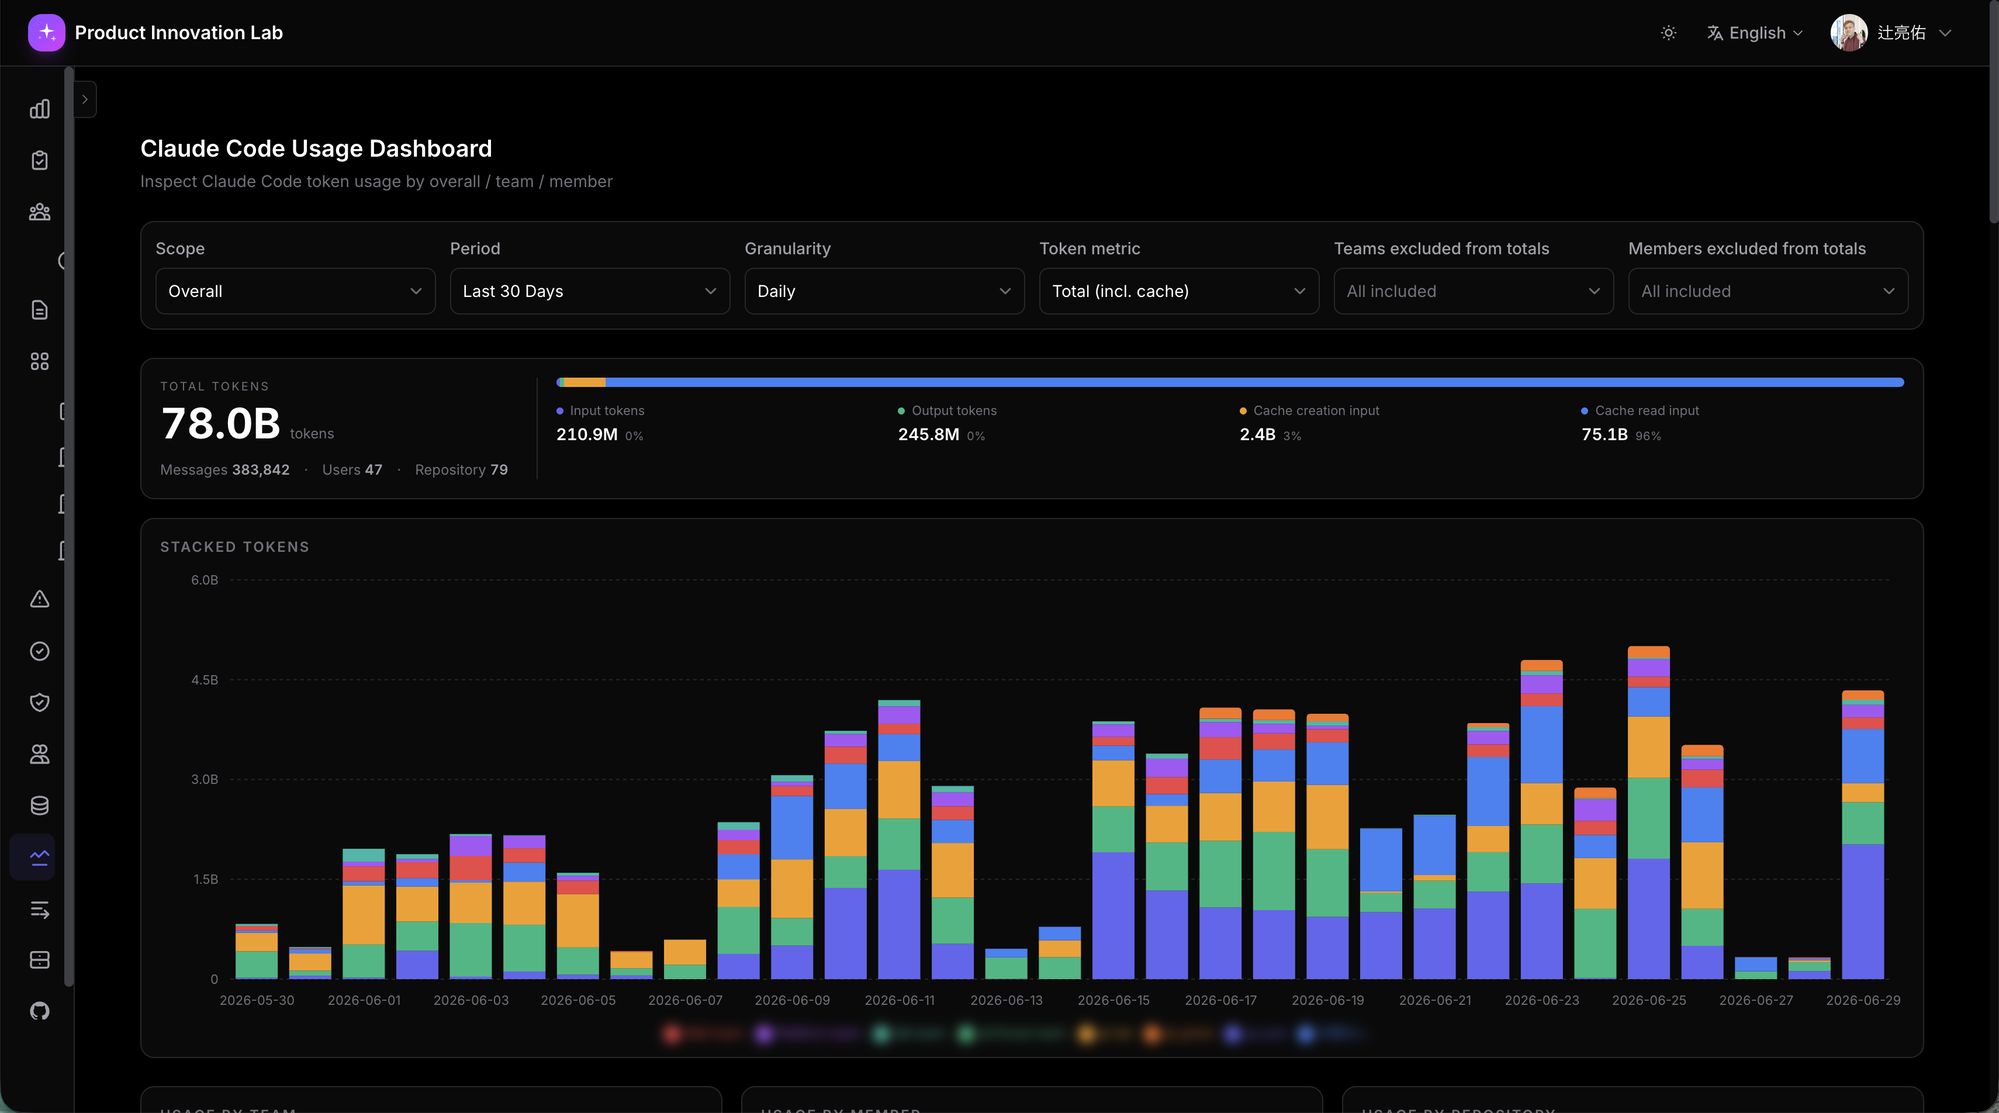
Task: Click the sidebar vertical scrollbar
Action: click(x=69, y=525)
